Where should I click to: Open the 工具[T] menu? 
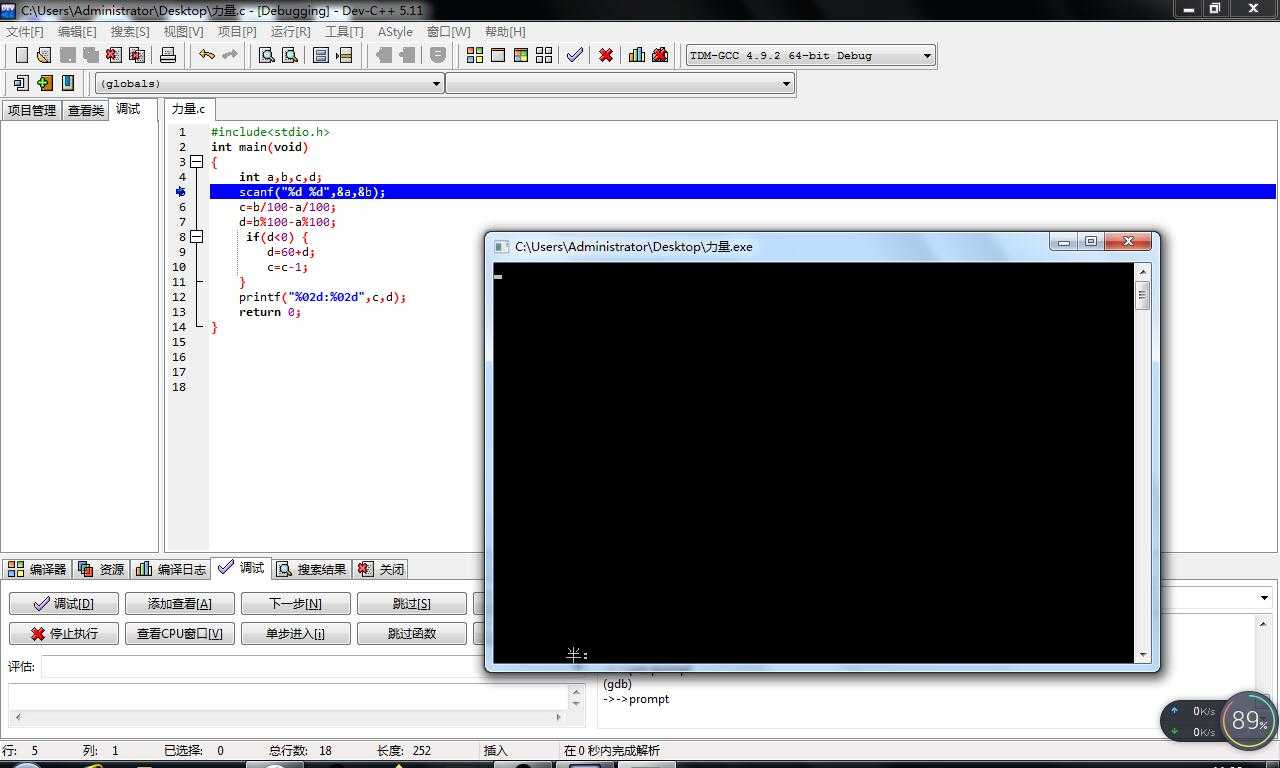[x=344, y=31]
